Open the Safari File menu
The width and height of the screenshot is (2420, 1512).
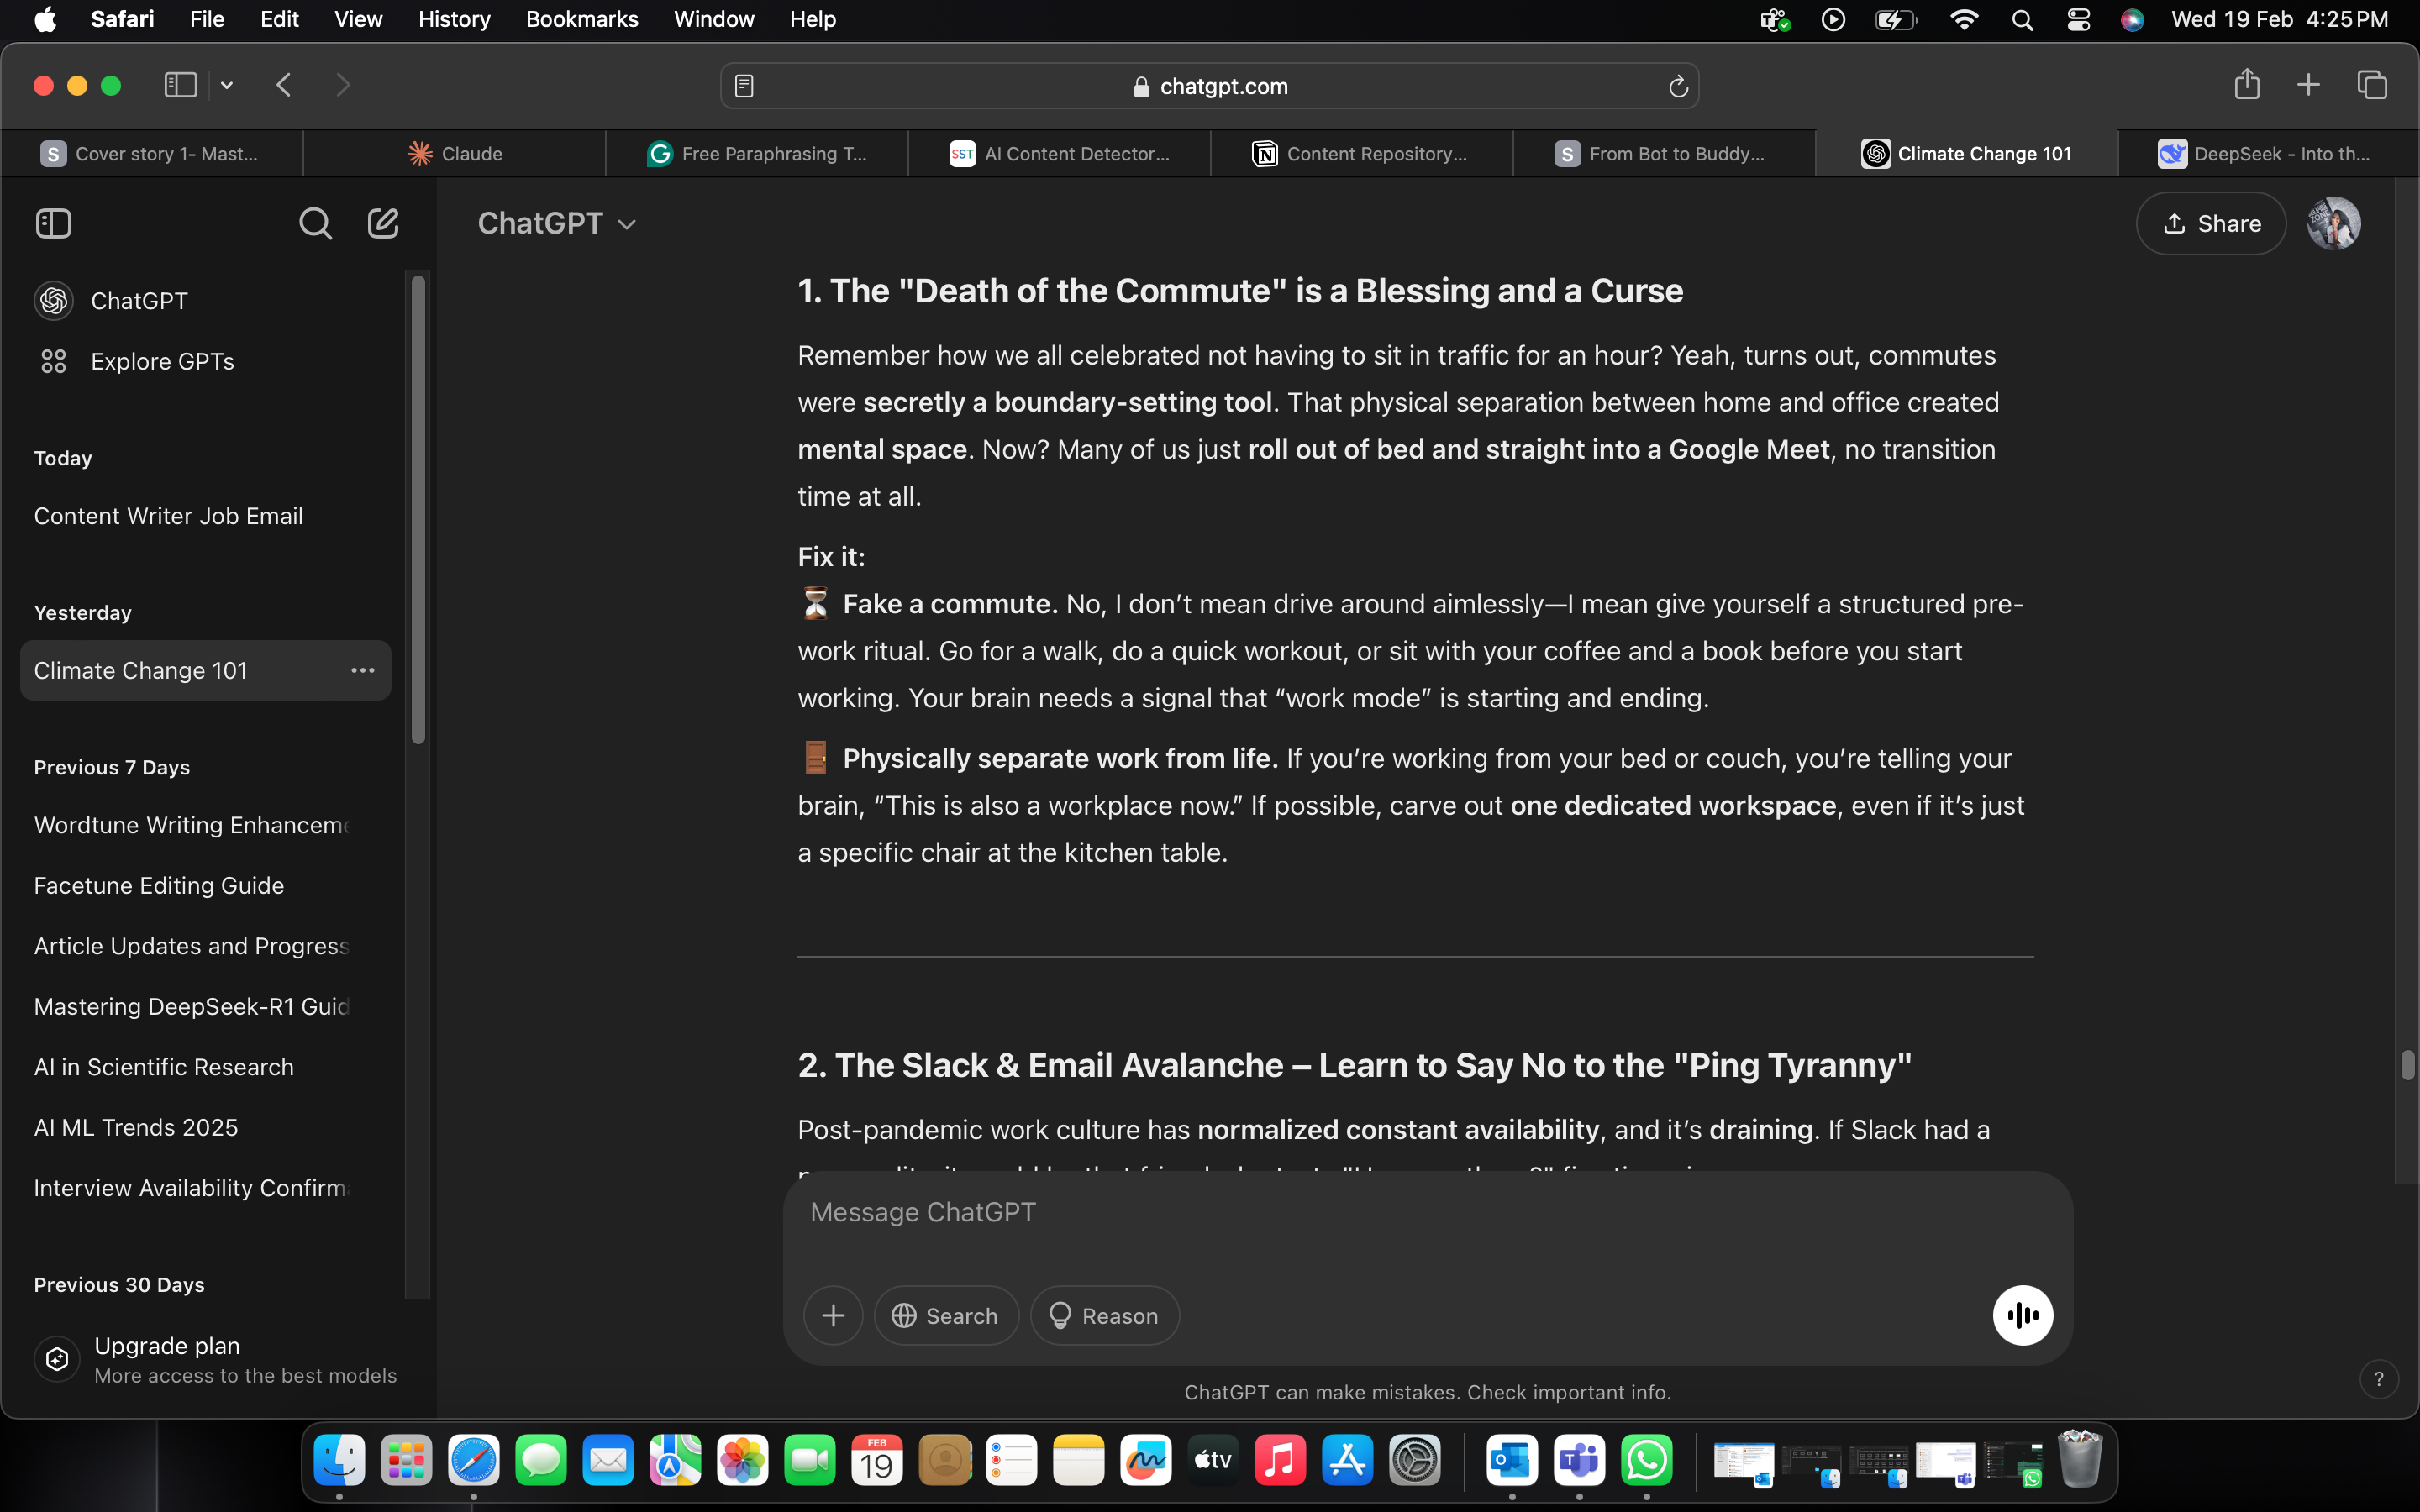point(207,20)
